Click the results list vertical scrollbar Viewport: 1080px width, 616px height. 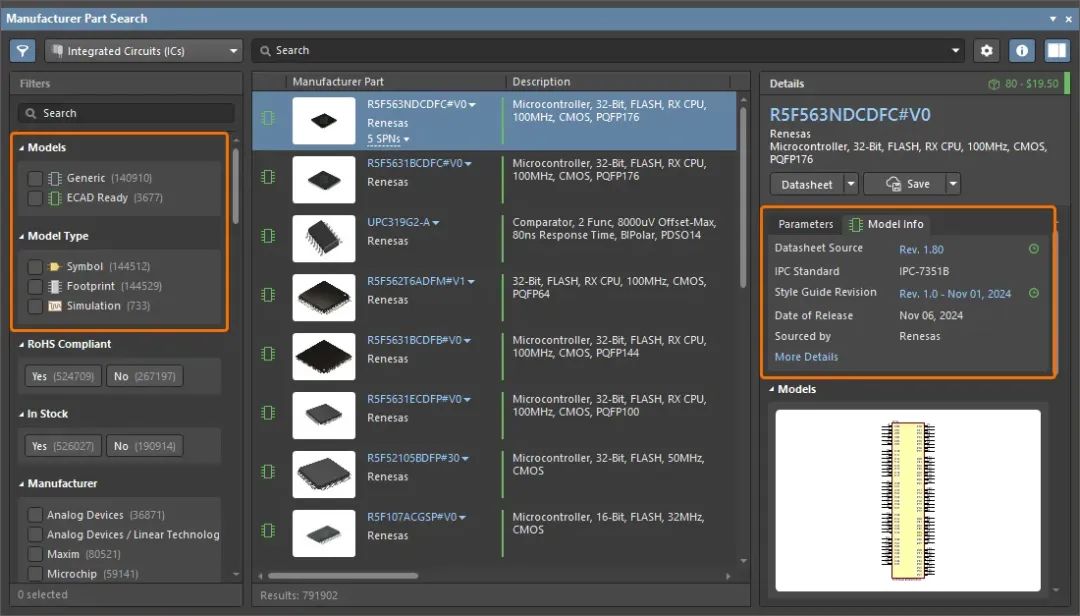tap(743, 198)
